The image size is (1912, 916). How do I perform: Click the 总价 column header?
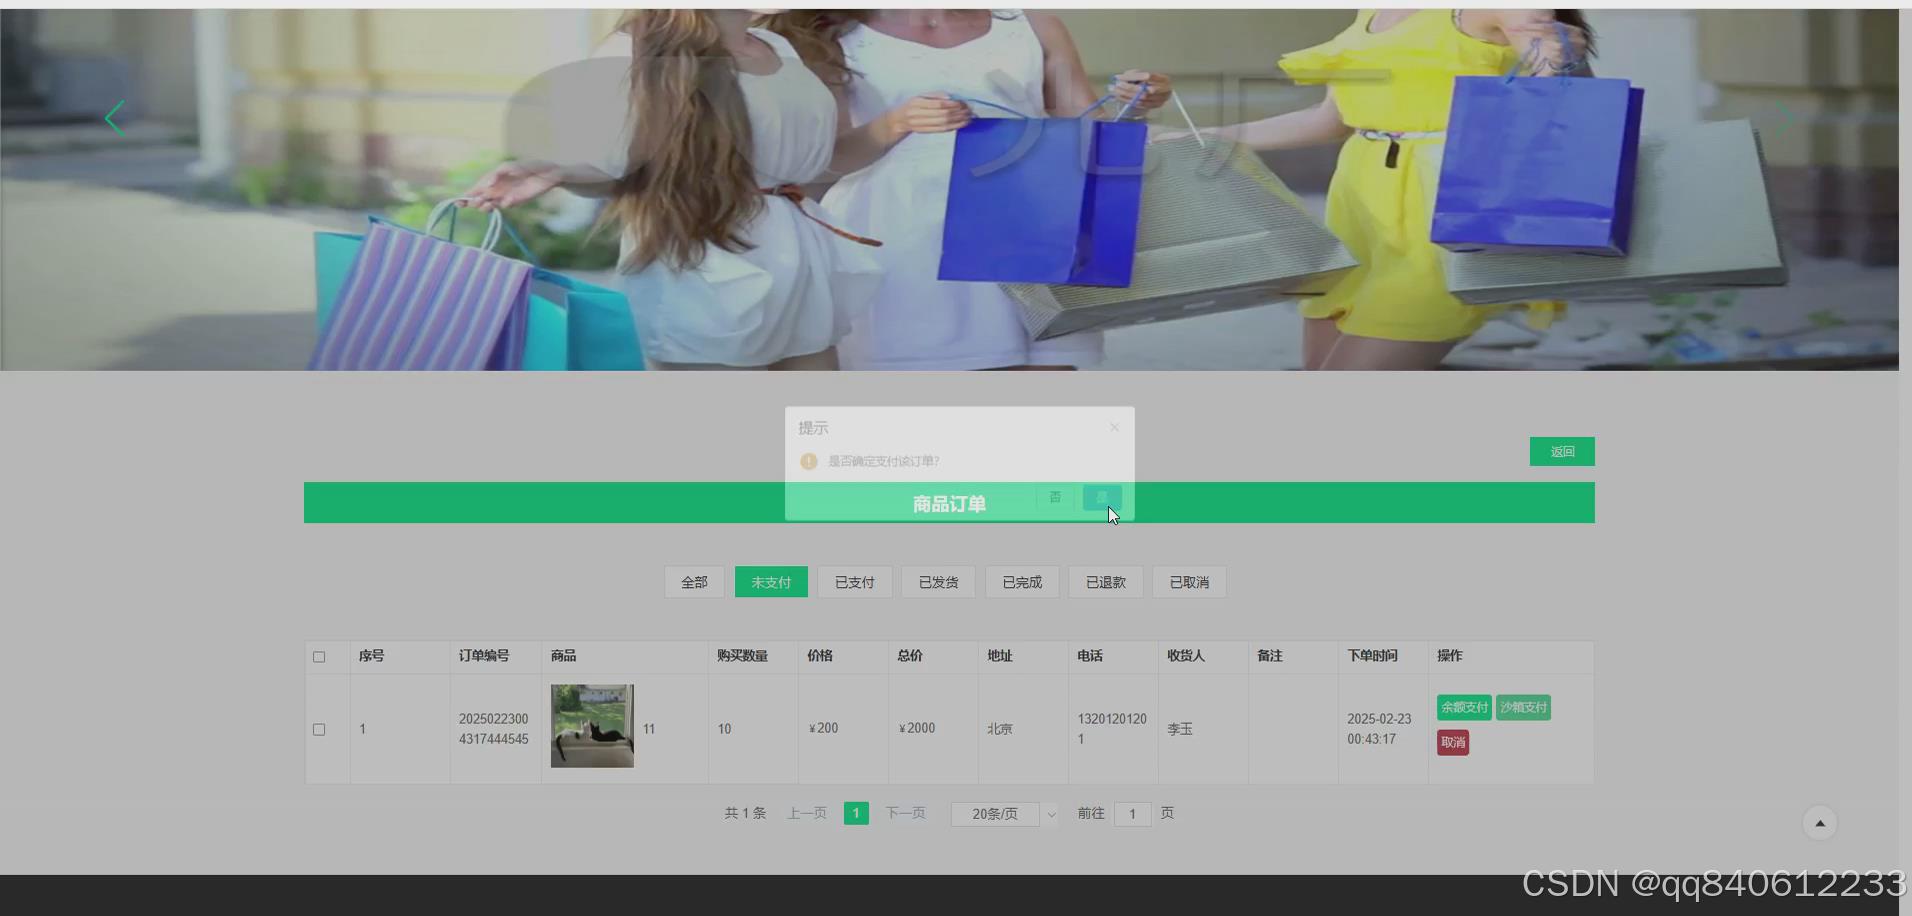coord(910,656)
